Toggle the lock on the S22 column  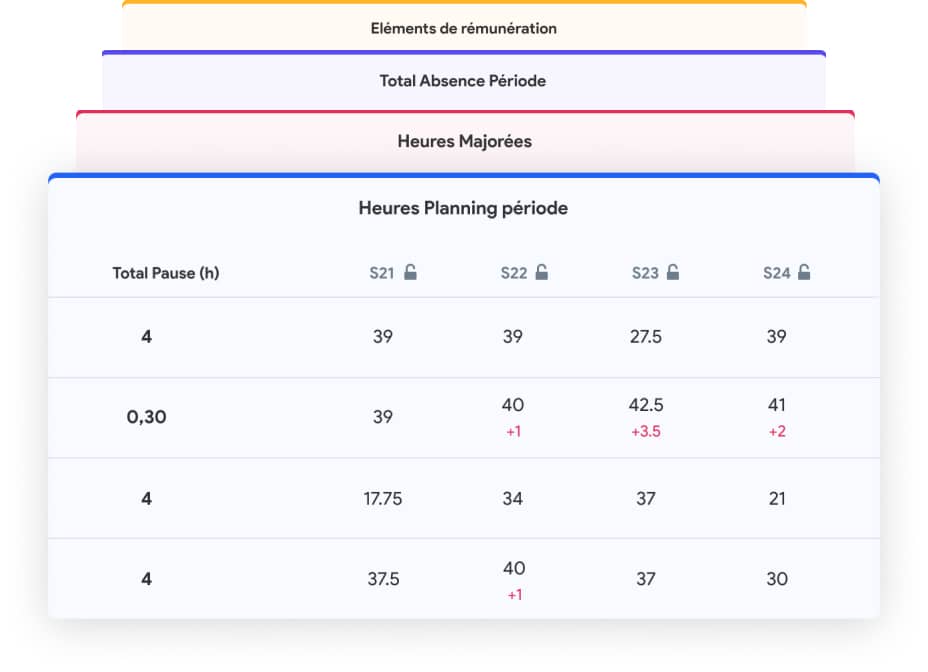coord(541,272)
